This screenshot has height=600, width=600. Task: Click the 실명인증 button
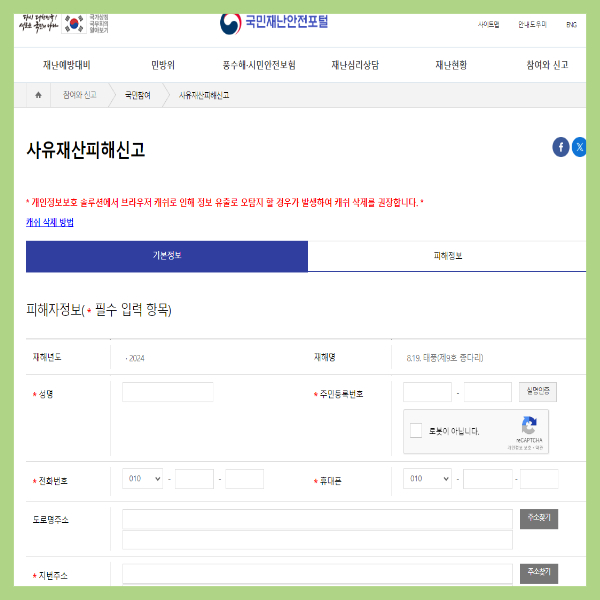click(538, 391)
